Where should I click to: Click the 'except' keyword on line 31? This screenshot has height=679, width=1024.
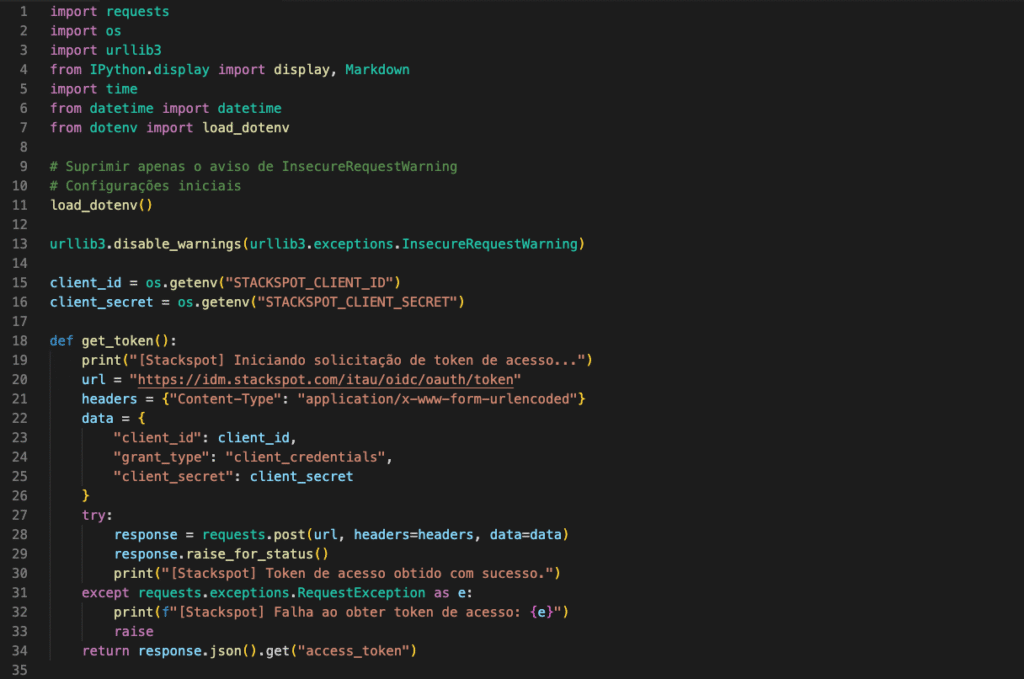tap(105, 593)
